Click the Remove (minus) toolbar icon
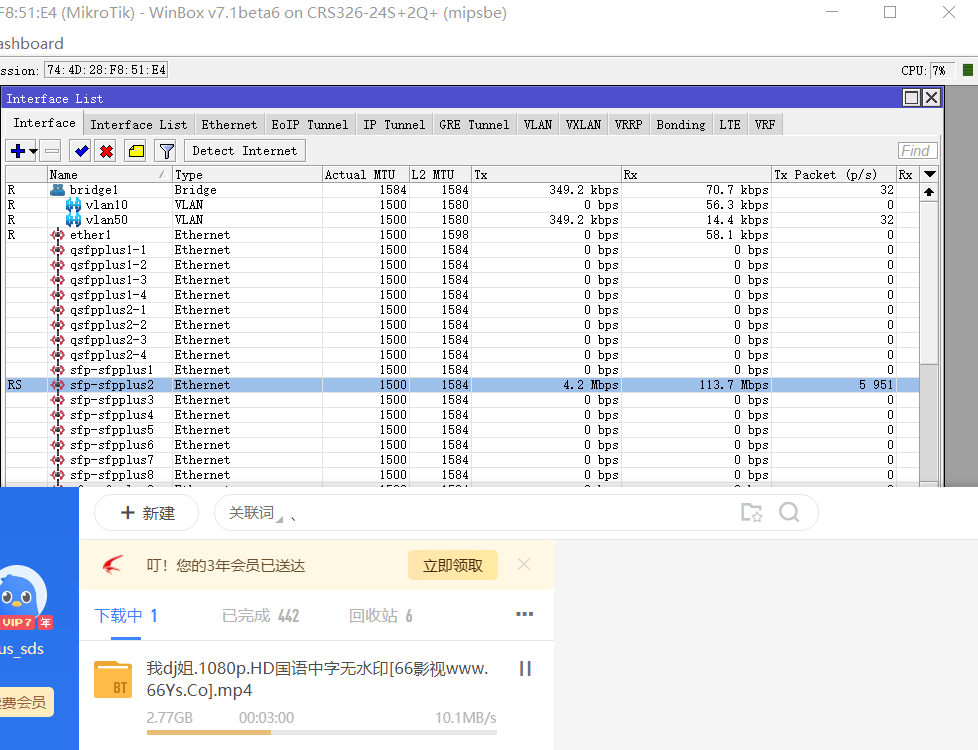Image resolution: width=978 pixels, height=750 pixels. click(51, 151)
